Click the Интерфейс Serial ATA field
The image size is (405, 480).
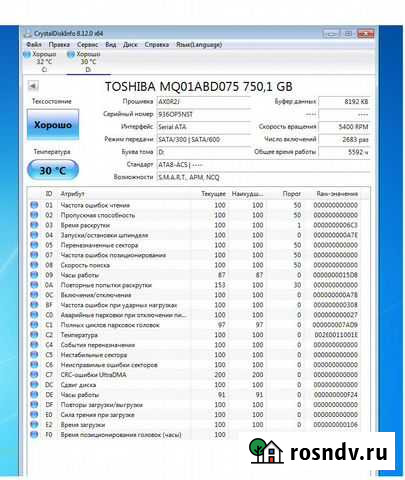coord(203,127)
